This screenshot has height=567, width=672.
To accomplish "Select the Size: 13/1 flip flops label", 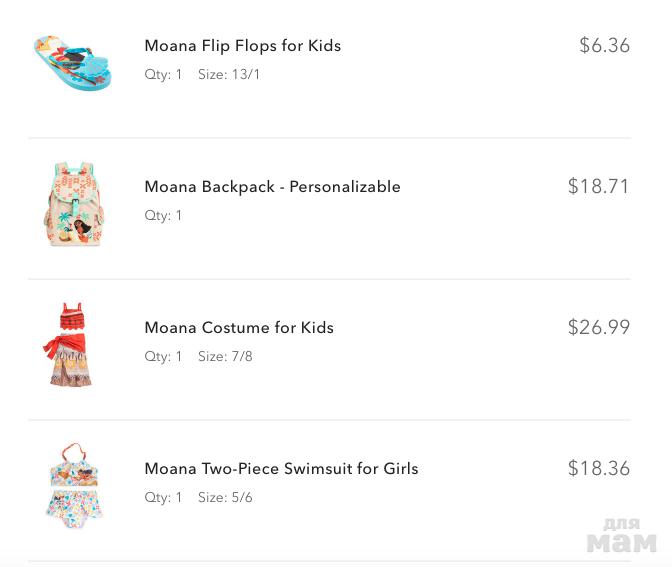I will (229, 75).
